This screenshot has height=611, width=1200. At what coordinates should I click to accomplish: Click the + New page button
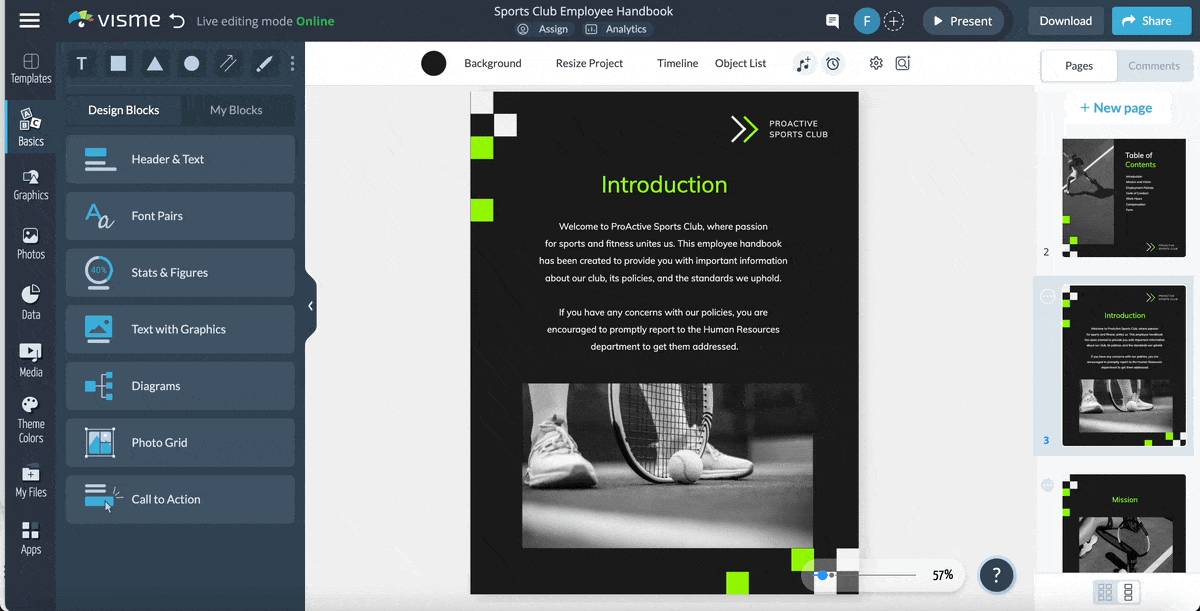point(1117,107)
